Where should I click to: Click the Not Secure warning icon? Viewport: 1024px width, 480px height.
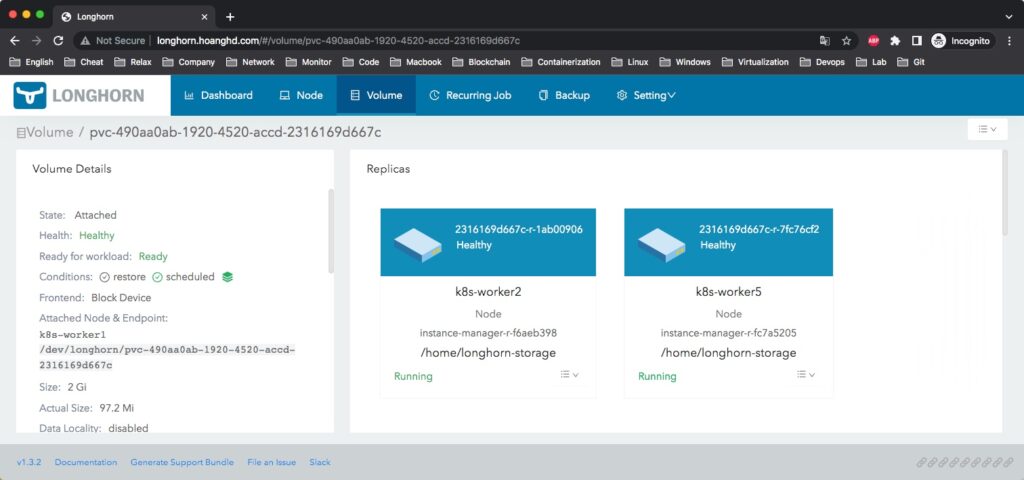coord(86,40)
